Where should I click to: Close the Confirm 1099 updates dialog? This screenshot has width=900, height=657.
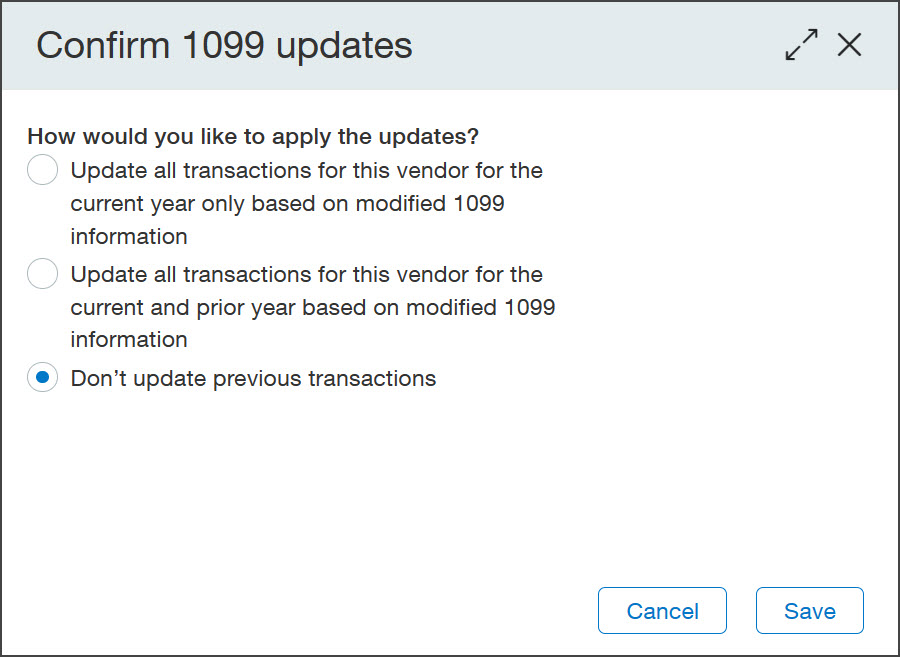pos(849,45)
